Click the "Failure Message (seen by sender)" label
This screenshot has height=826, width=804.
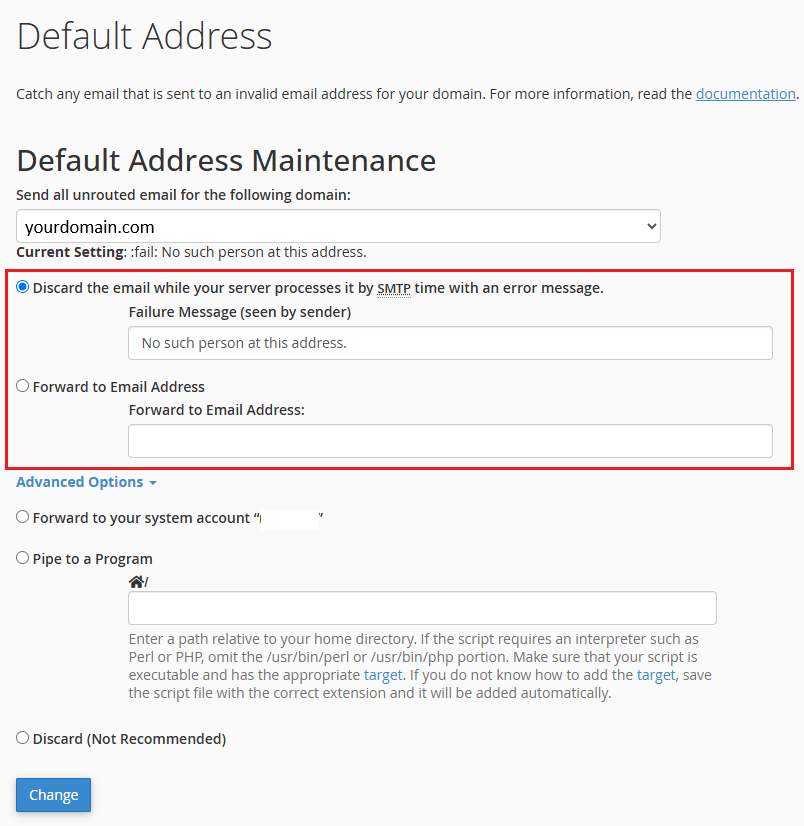pyautogui.click(x=239, y=312)
